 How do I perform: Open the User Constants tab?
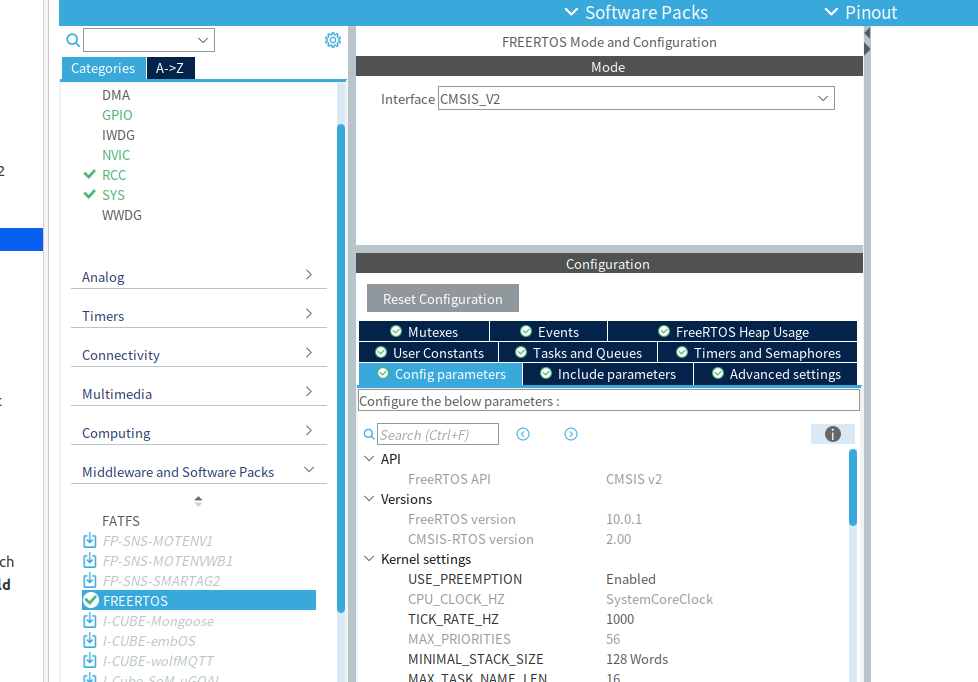click(x=429, y=353)
